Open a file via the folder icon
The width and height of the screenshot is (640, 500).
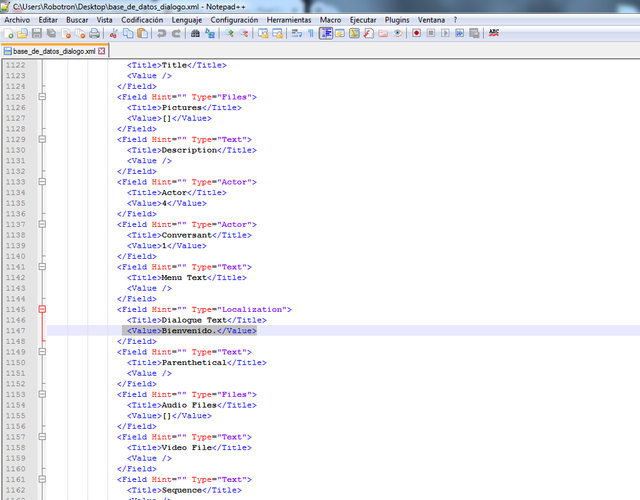[22, 33]
